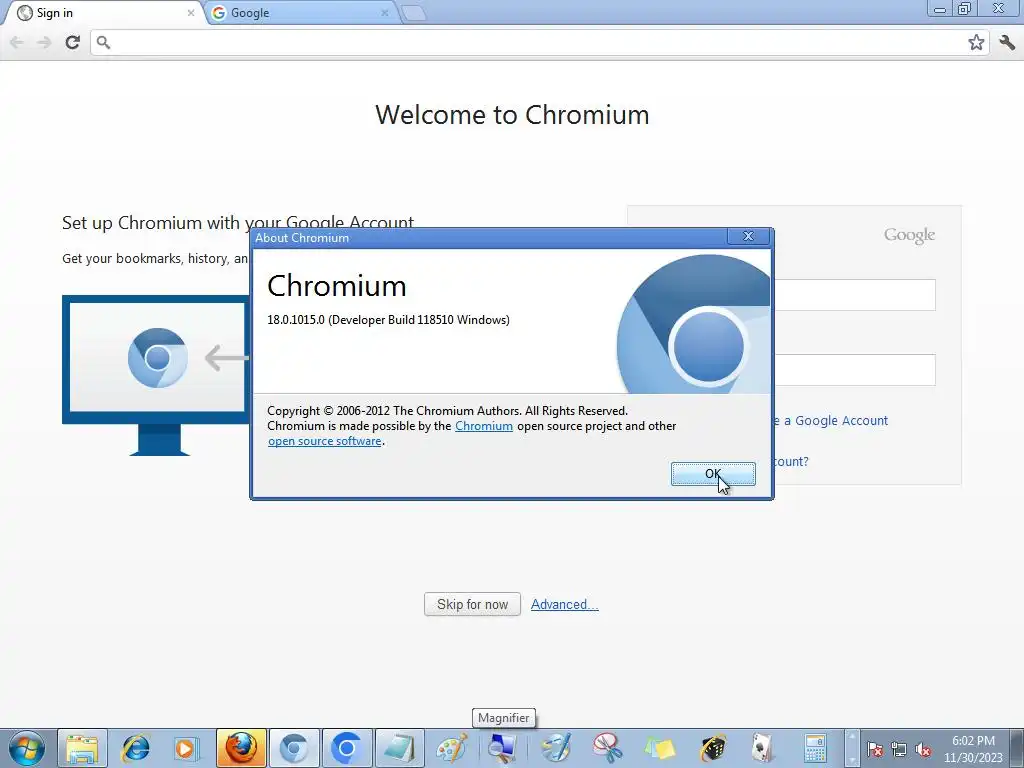Bookmark the page with the star icon
This screenshot has width=1024, height=768.
[x=976, y=42]
